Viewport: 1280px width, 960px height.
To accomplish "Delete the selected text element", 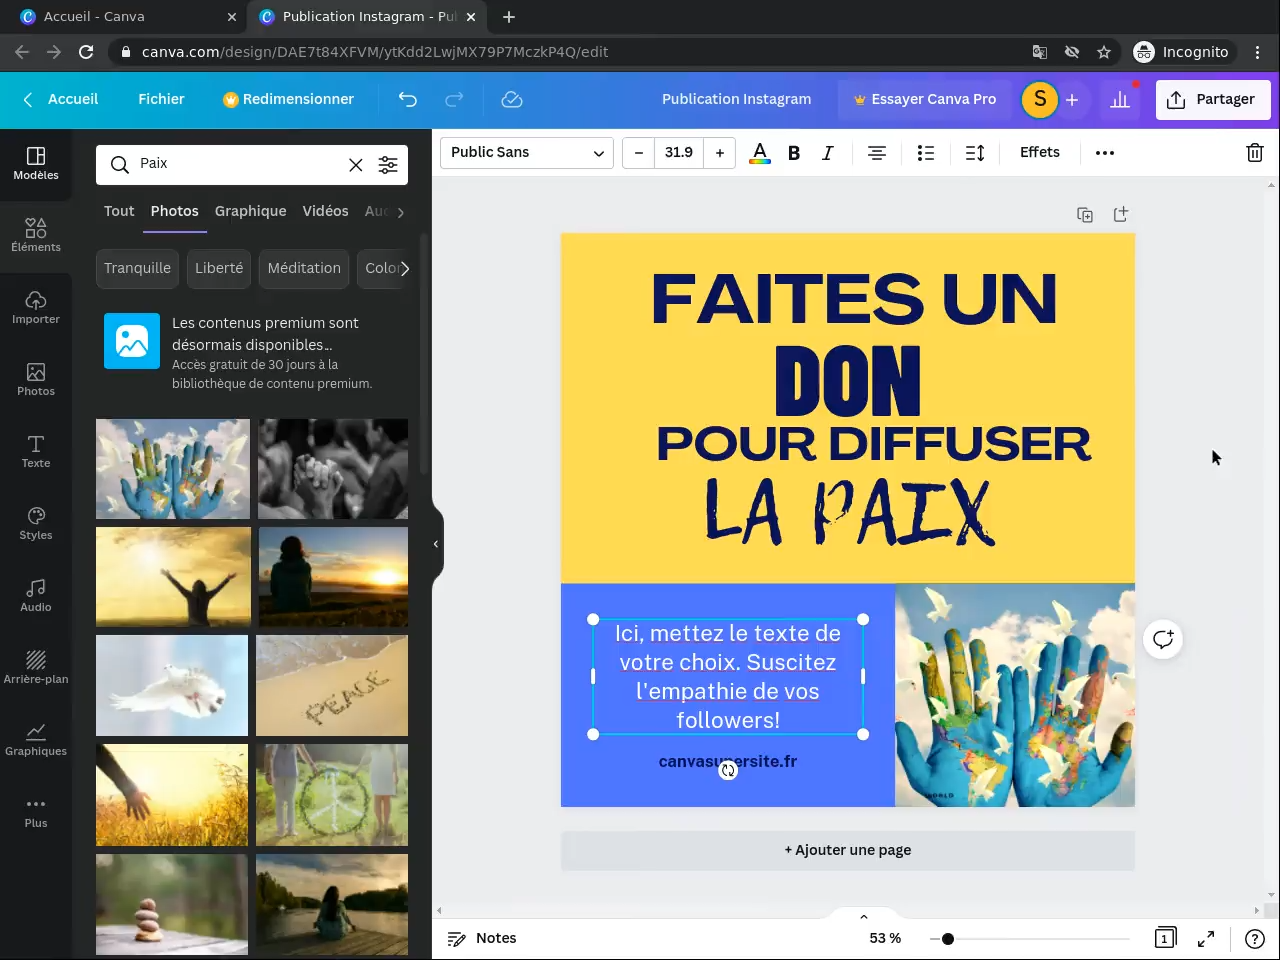I will (1254, 153).
